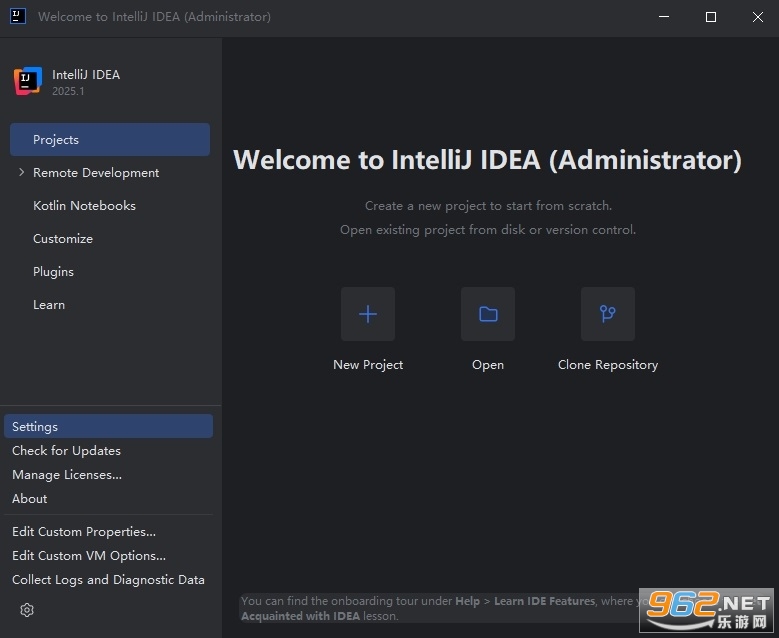
Task: Open Manage Licenses... menu entry
Action: click(x=108, y=475)
